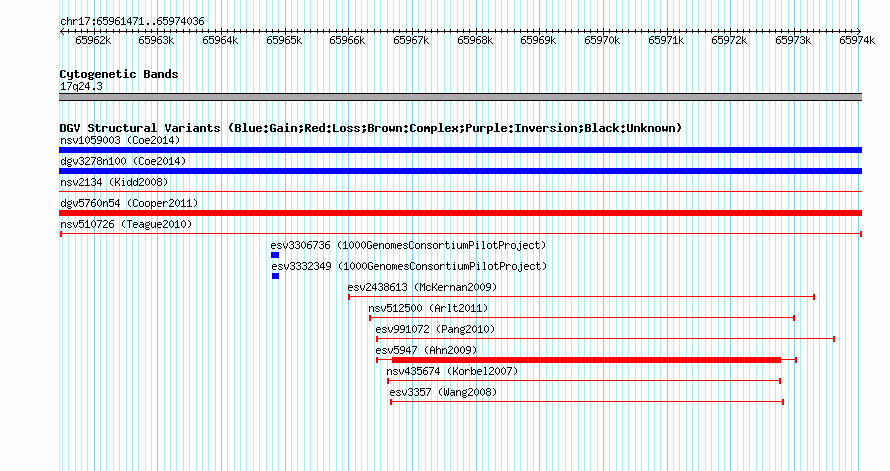Select the 17q24.3 band label
The width and height of the screenshot is (890, 471).
tap(81, 86)
